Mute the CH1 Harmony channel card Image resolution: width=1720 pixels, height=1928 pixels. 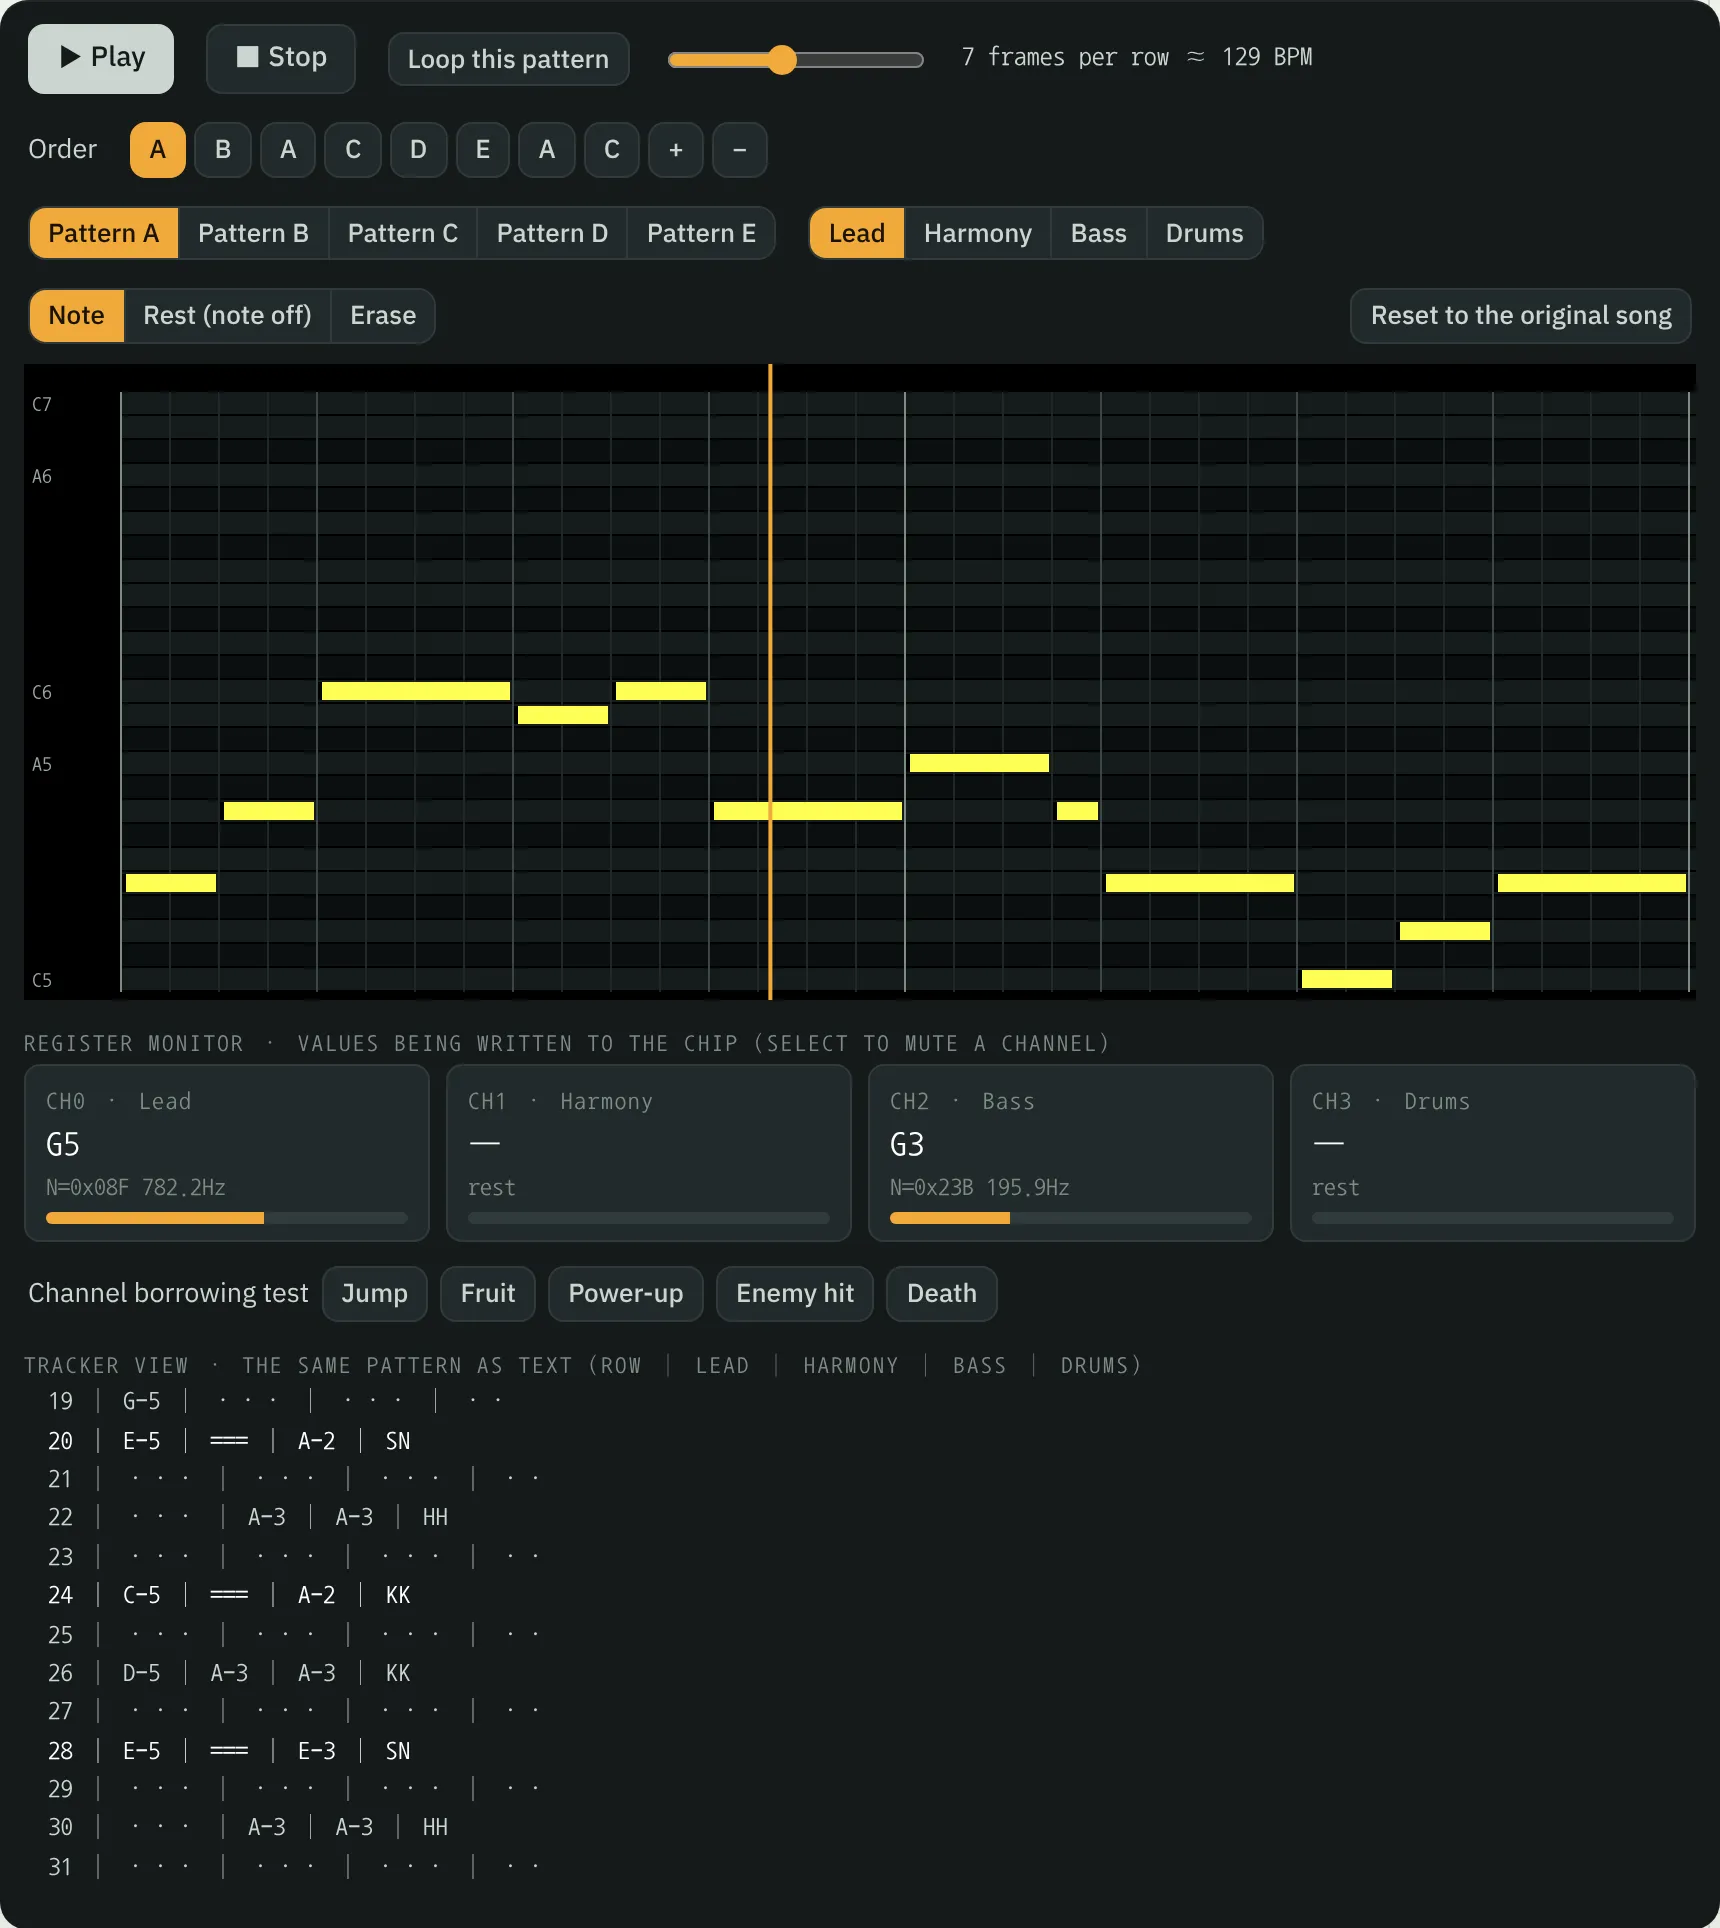point(649,1153)
